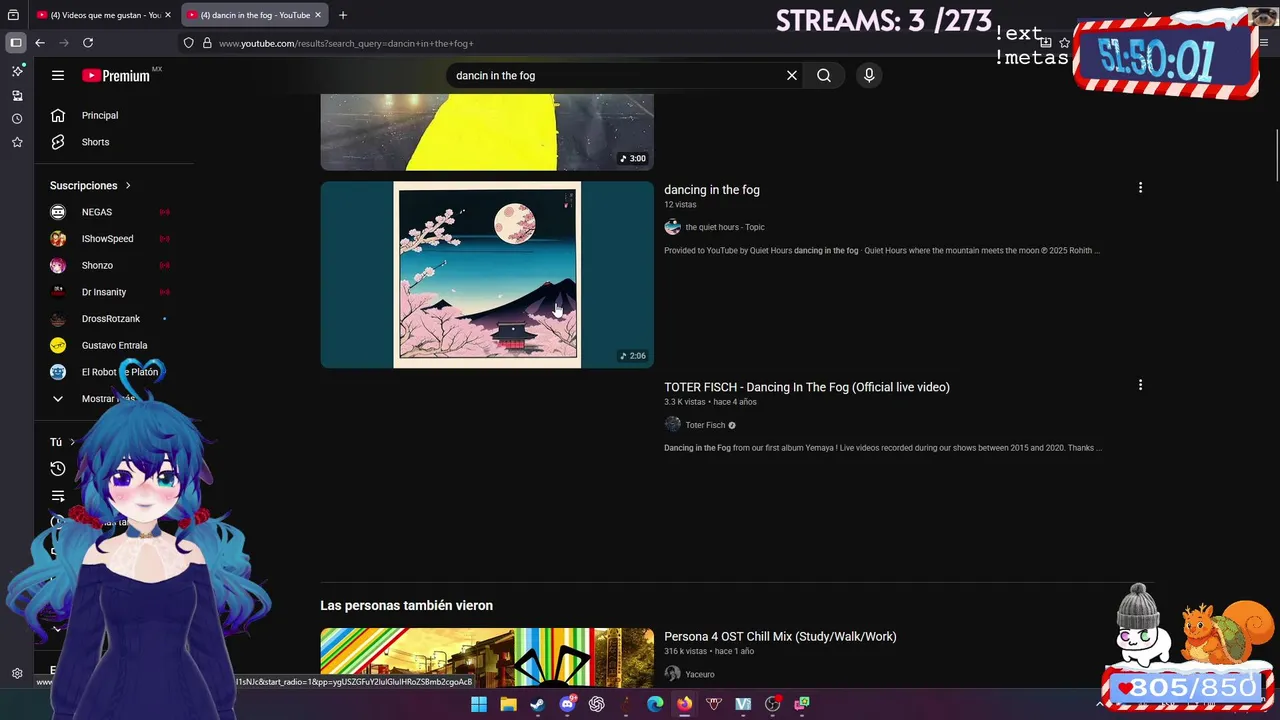Open options menu for TOTER FISCH video

pyautogui.click(x=1140, y=385)
